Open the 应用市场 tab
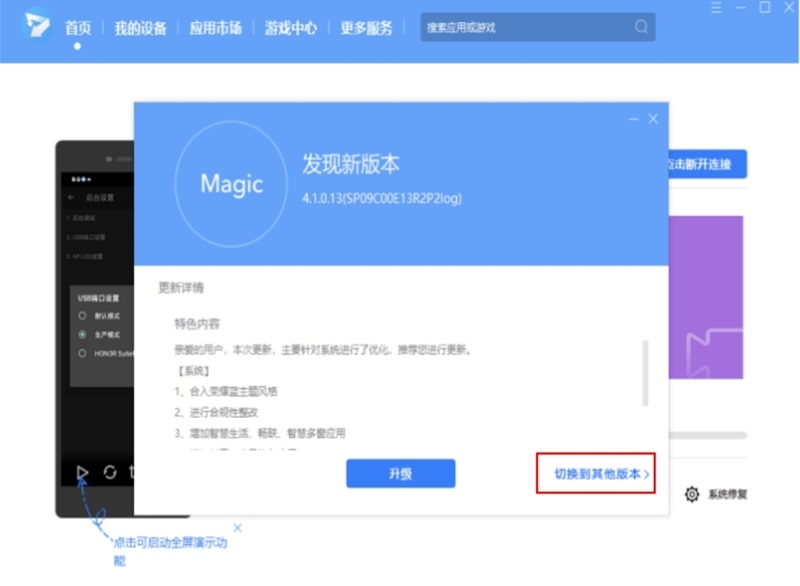Screen dimensions: 800x586 215,28
